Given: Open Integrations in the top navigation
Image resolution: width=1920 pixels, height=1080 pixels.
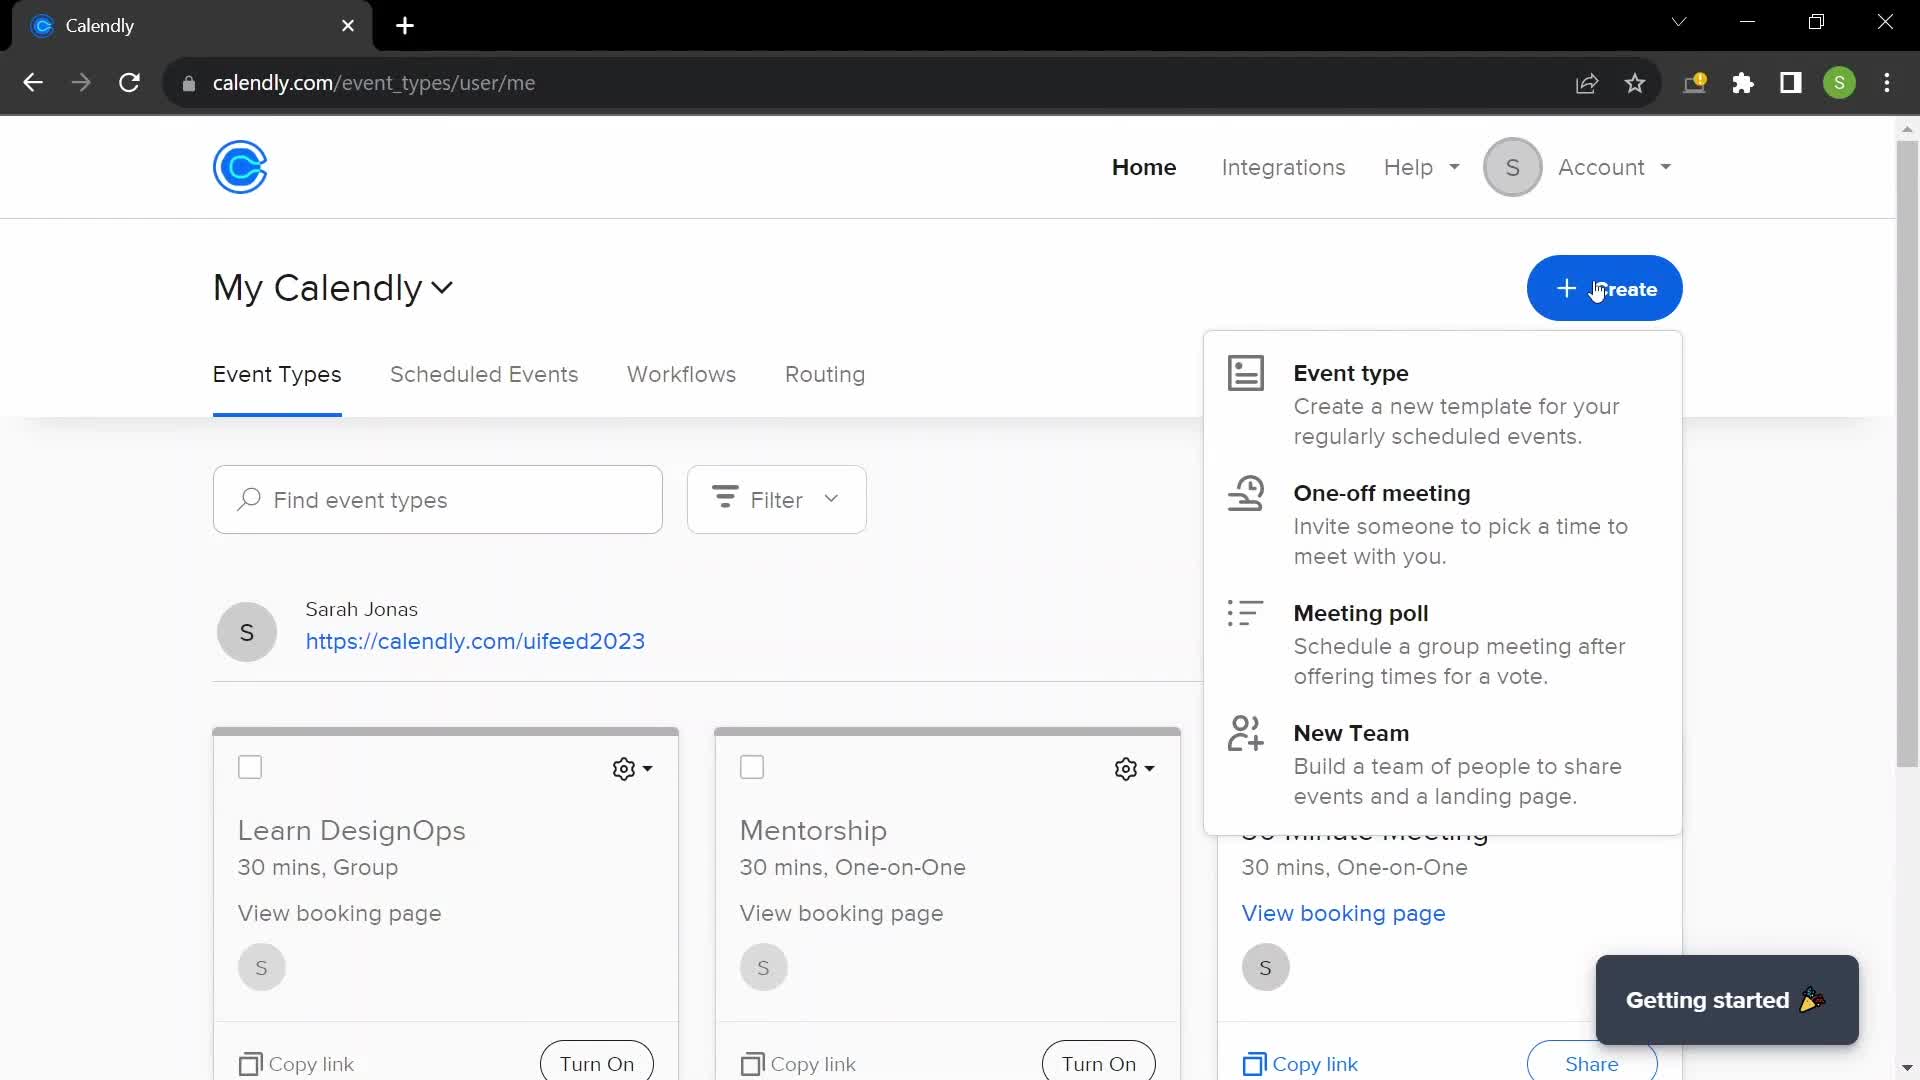Looking at the screenshot, I should click(x=1283, y=167).
